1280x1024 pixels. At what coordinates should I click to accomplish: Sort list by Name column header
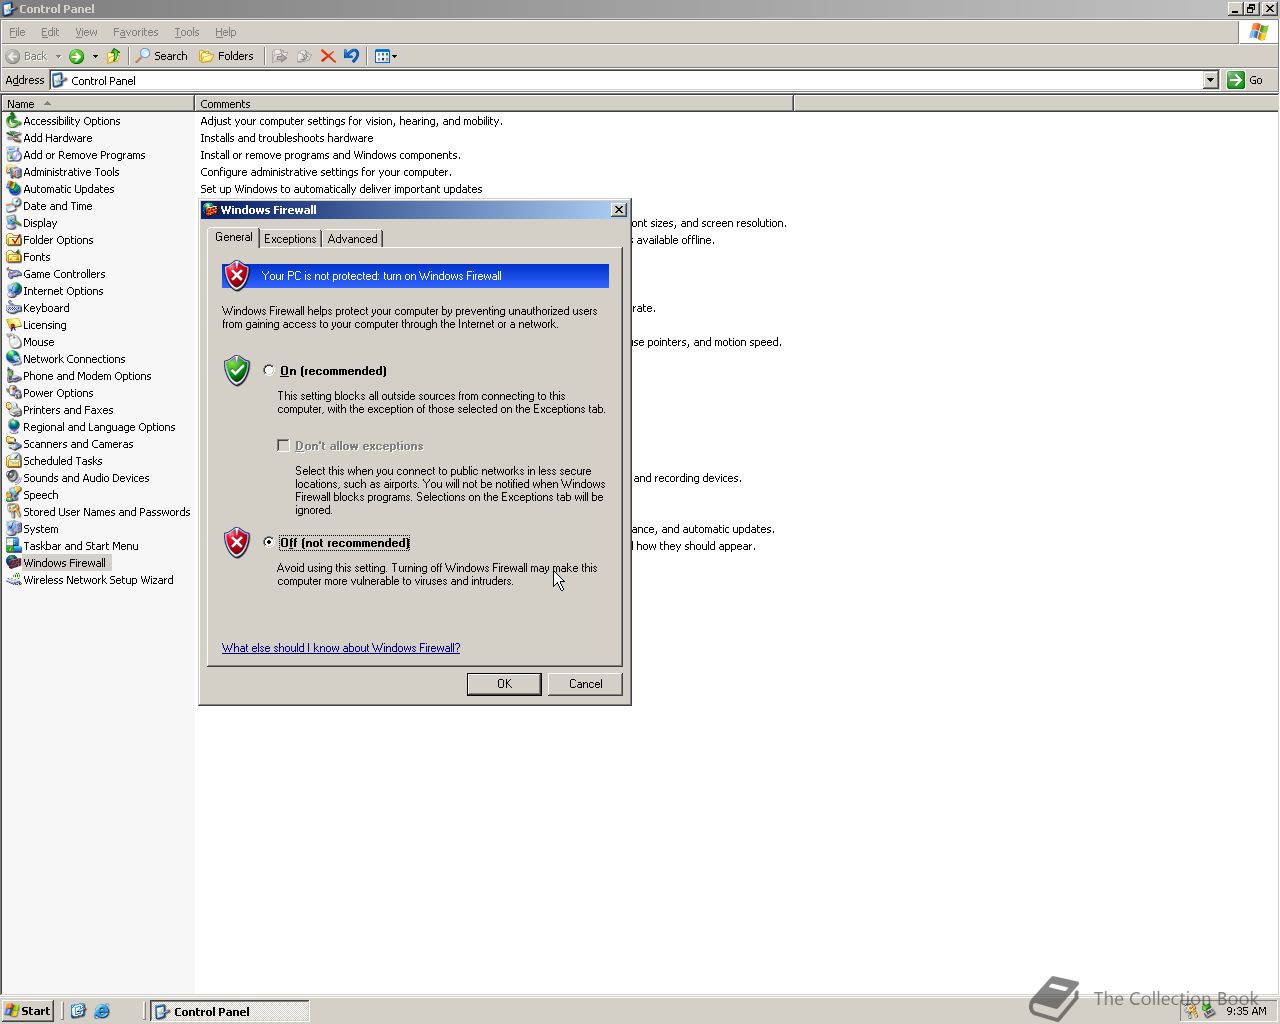tap(97, 103)
